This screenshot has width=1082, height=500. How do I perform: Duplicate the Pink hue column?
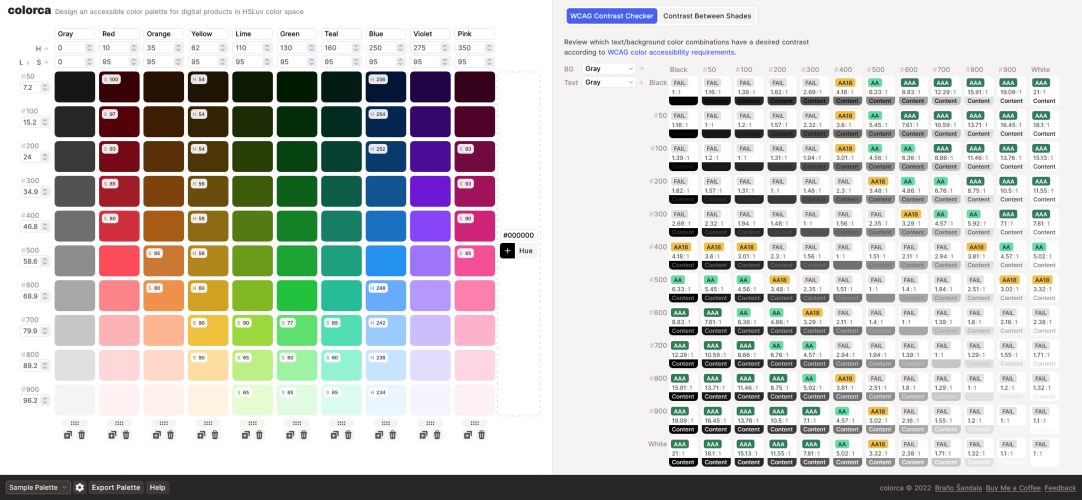(468, 435)
